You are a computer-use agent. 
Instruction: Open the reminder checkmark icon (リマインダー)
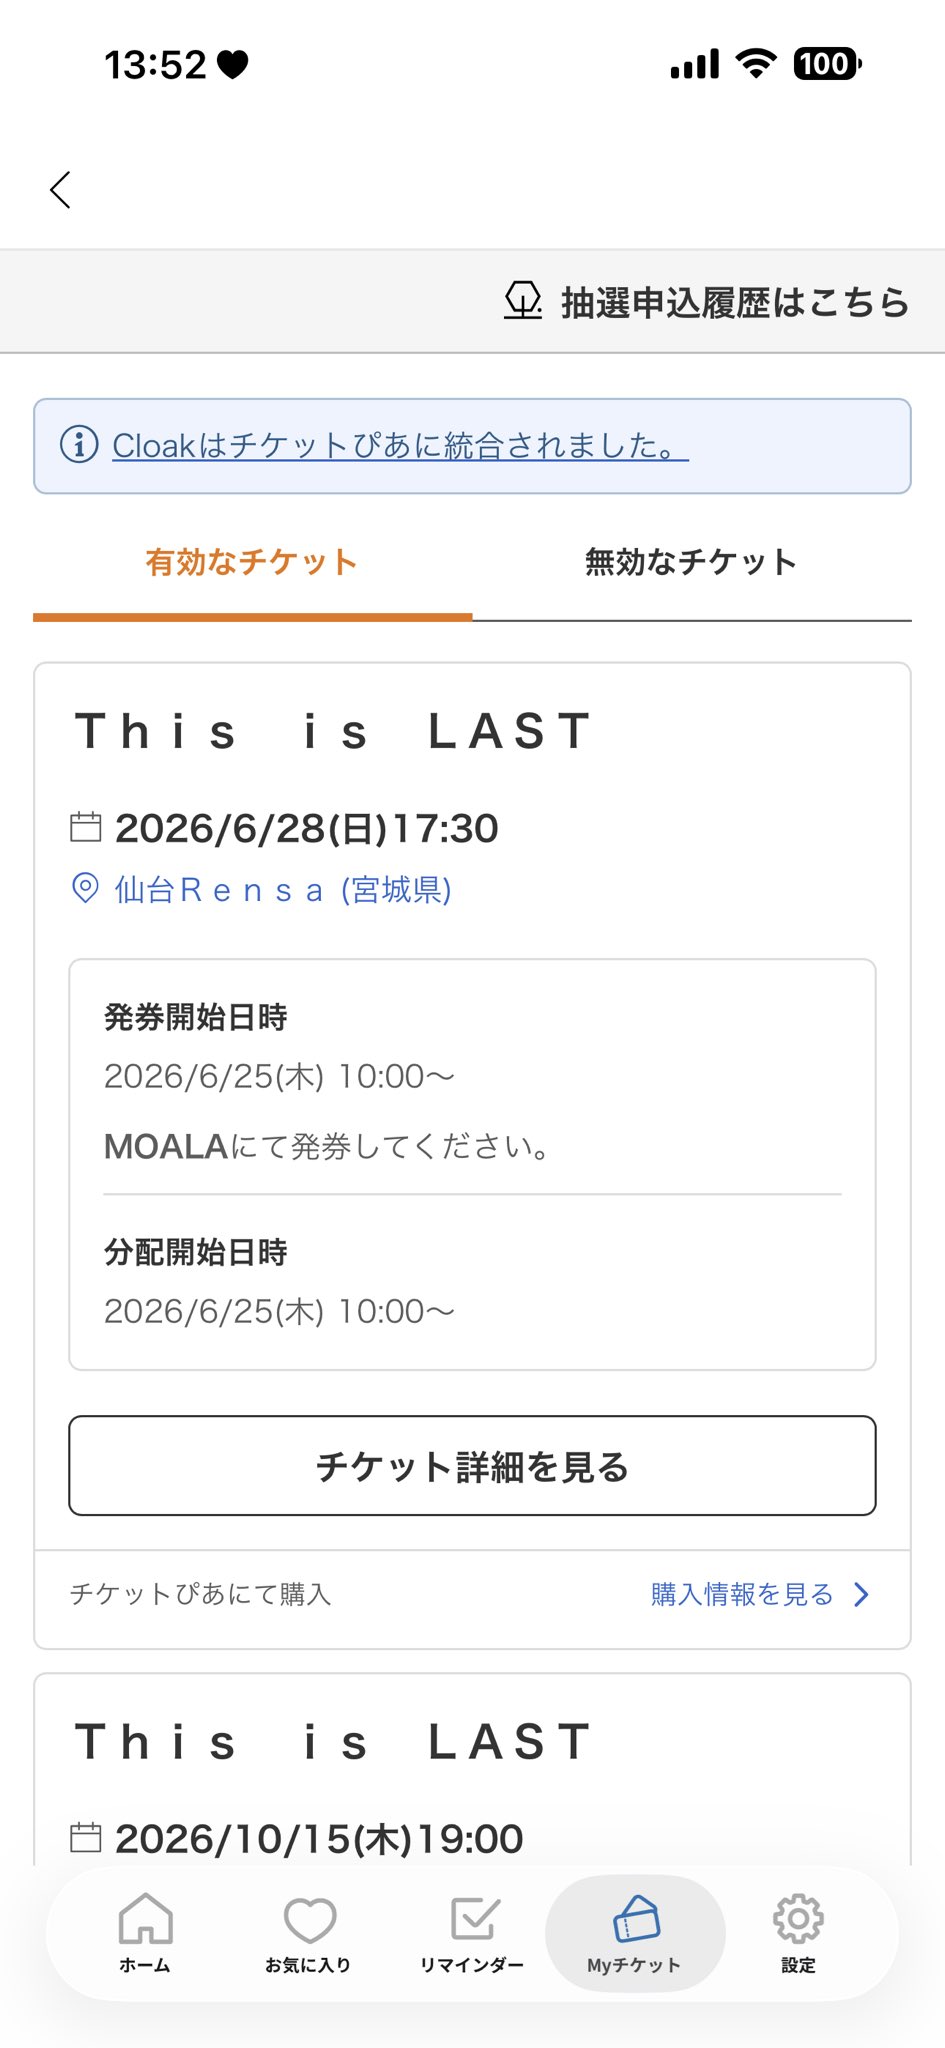point(473,1919)
